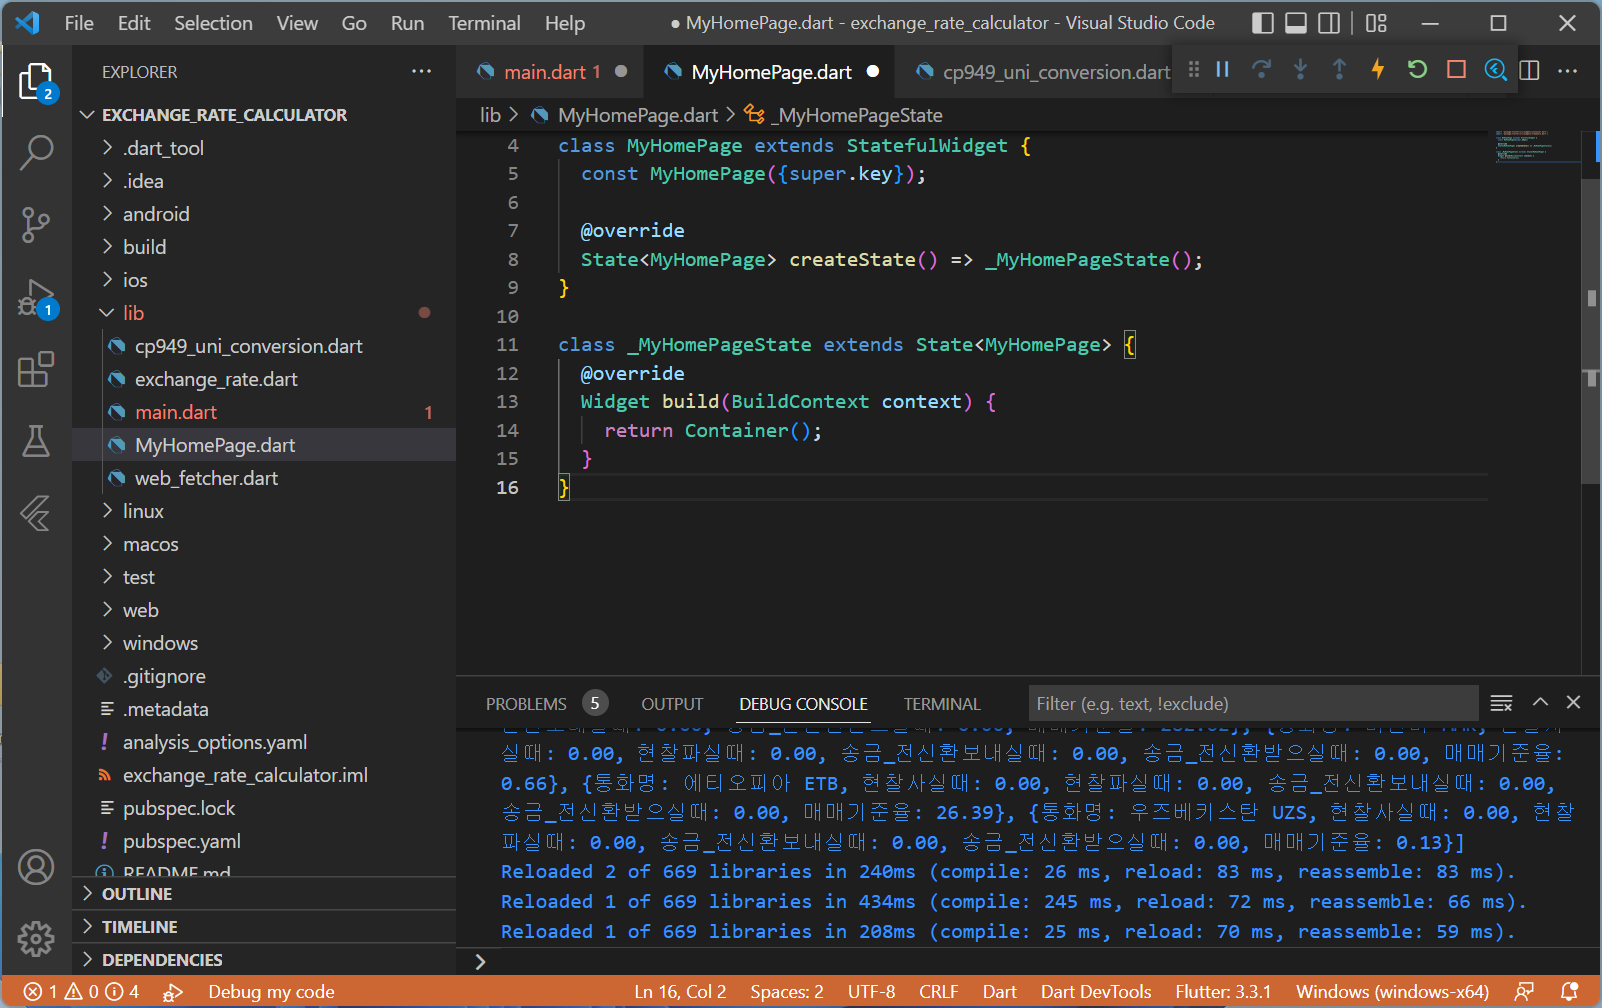
Task: Open errors and warnings status indicator
Action: point(81,991)
